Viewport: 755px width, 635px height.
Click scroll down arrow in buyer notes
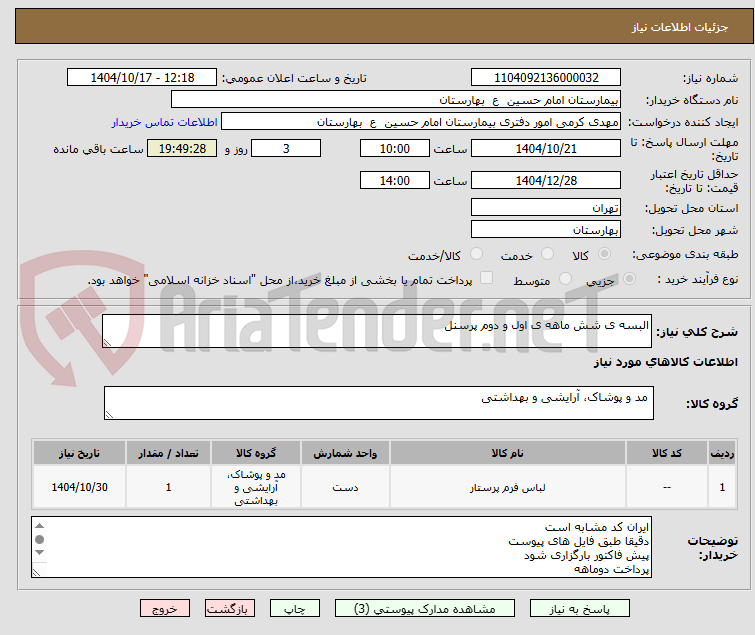39,552
